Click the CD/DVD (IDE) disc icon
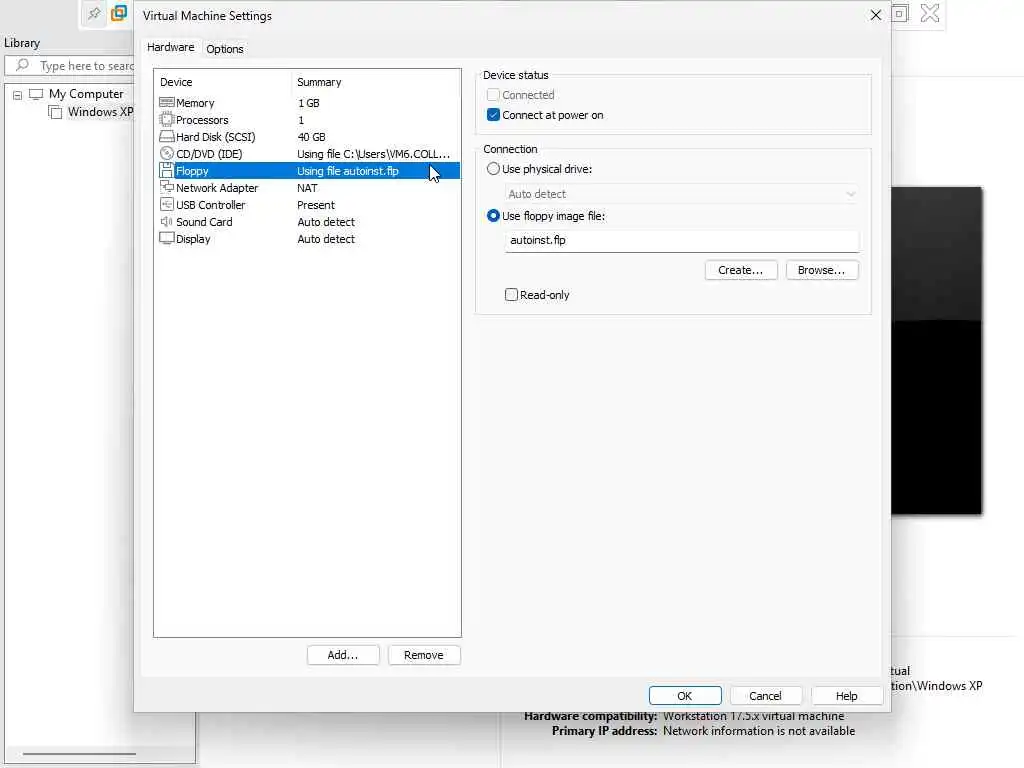1024x768 pixels. point(167,153)
